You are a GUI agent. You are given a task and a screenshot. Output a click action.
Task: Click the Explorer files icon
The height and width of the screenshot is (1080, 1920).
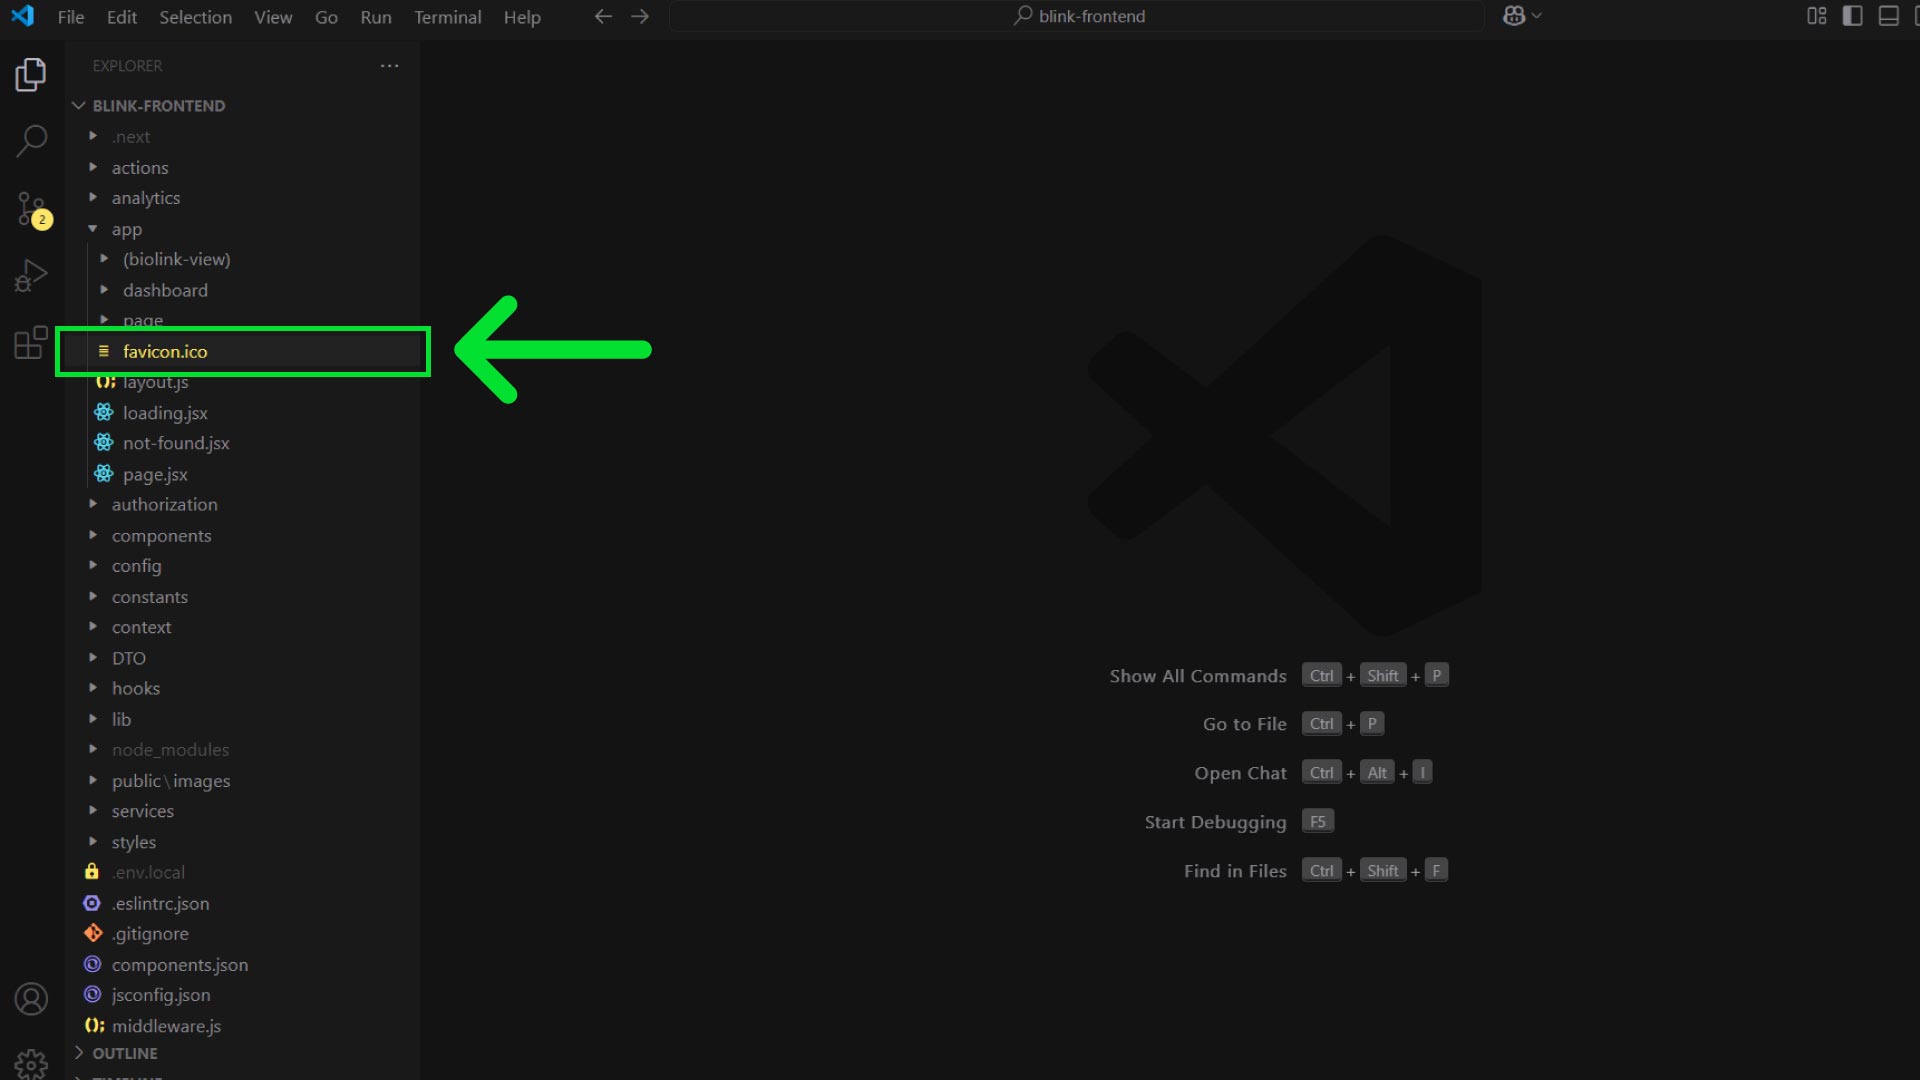tap(31, 75)
